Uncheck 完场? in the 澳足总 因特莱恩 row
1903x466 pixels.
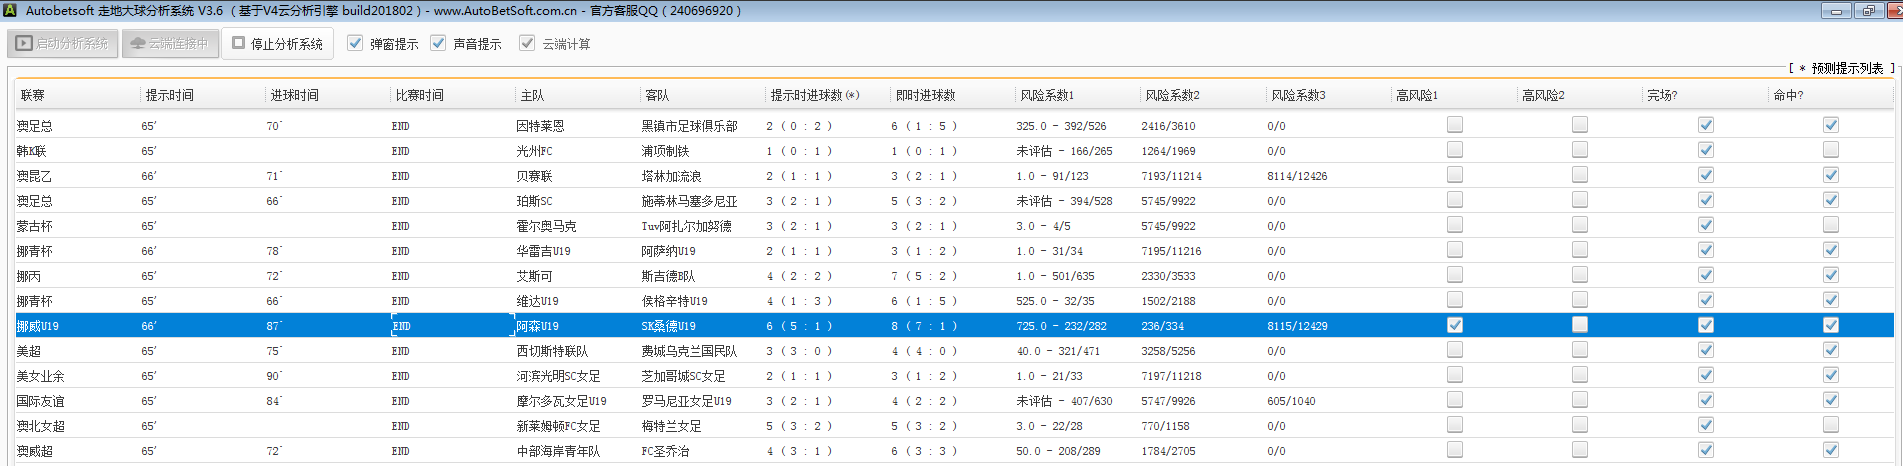tap(1706, 125)
